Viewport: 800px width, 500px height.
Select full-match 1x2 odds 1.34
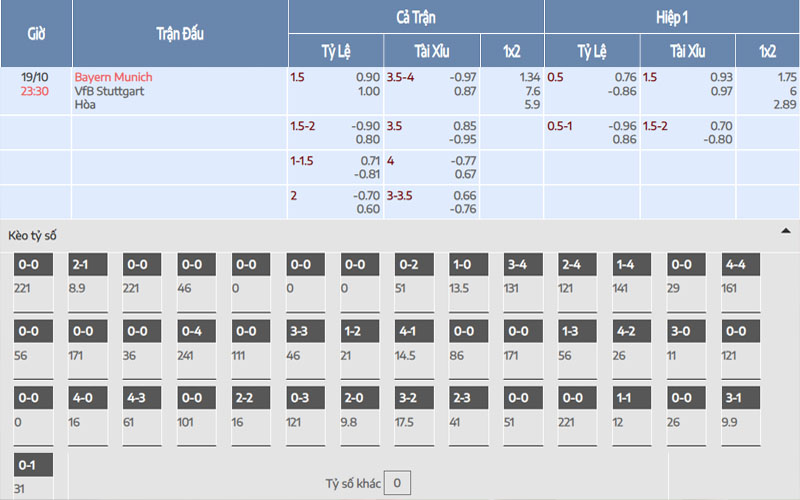(529, 77)
